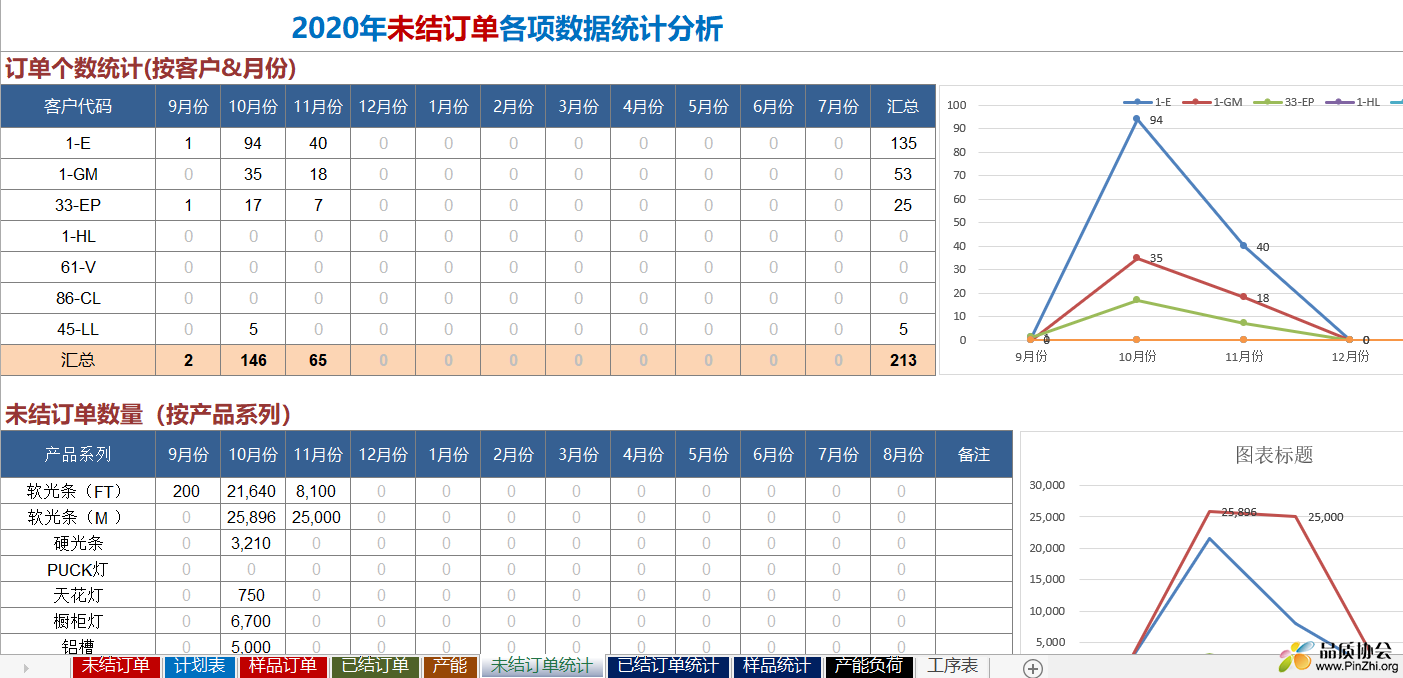Select the 8,100 quantity cell

[317, 491]
